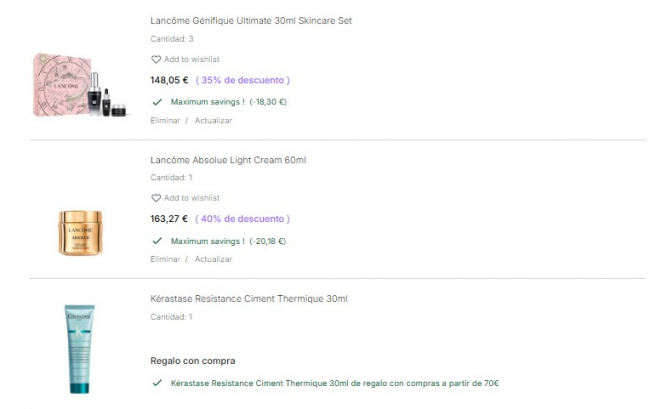Update Génifique Ultimate set with Actualizar
This screenshot has width=650, height=409.
(x=213, y=120)
